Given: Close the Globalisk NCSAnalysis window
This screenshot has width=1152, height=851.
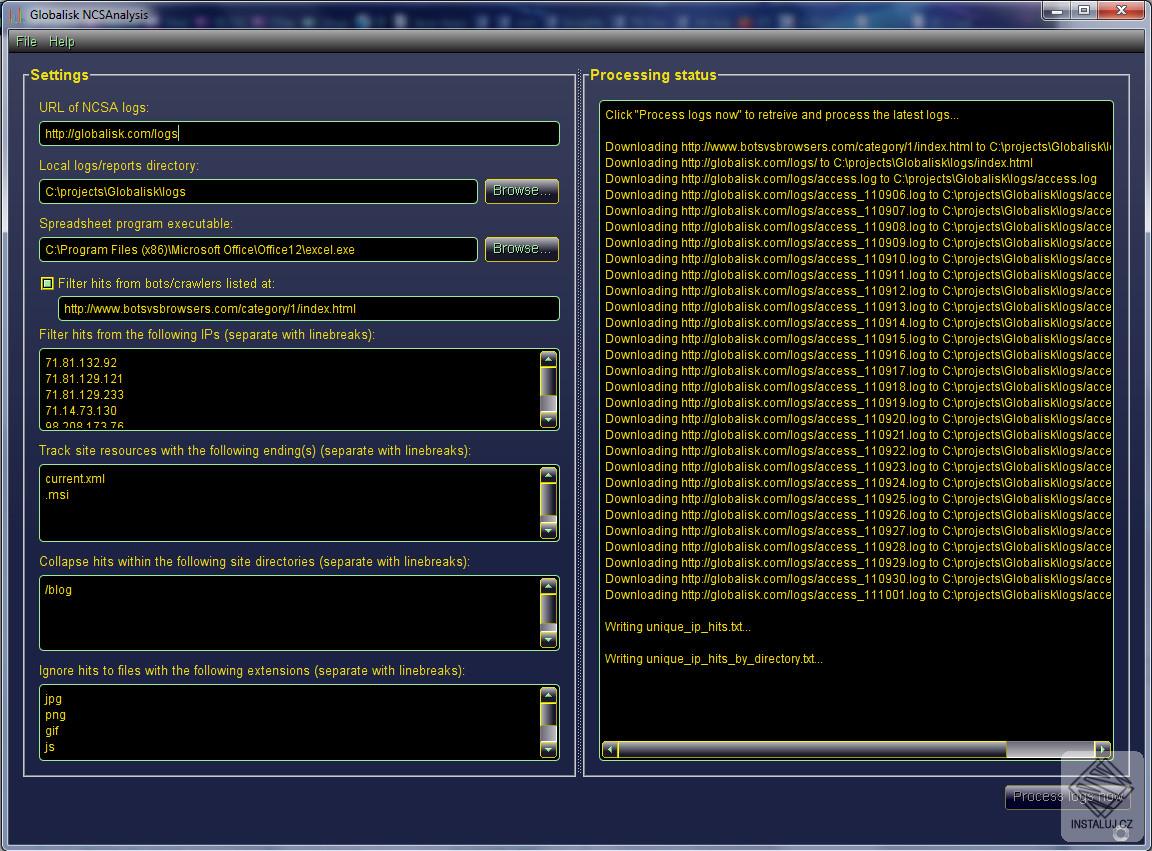Looking at the screenshot, I should coord(1122,11).
